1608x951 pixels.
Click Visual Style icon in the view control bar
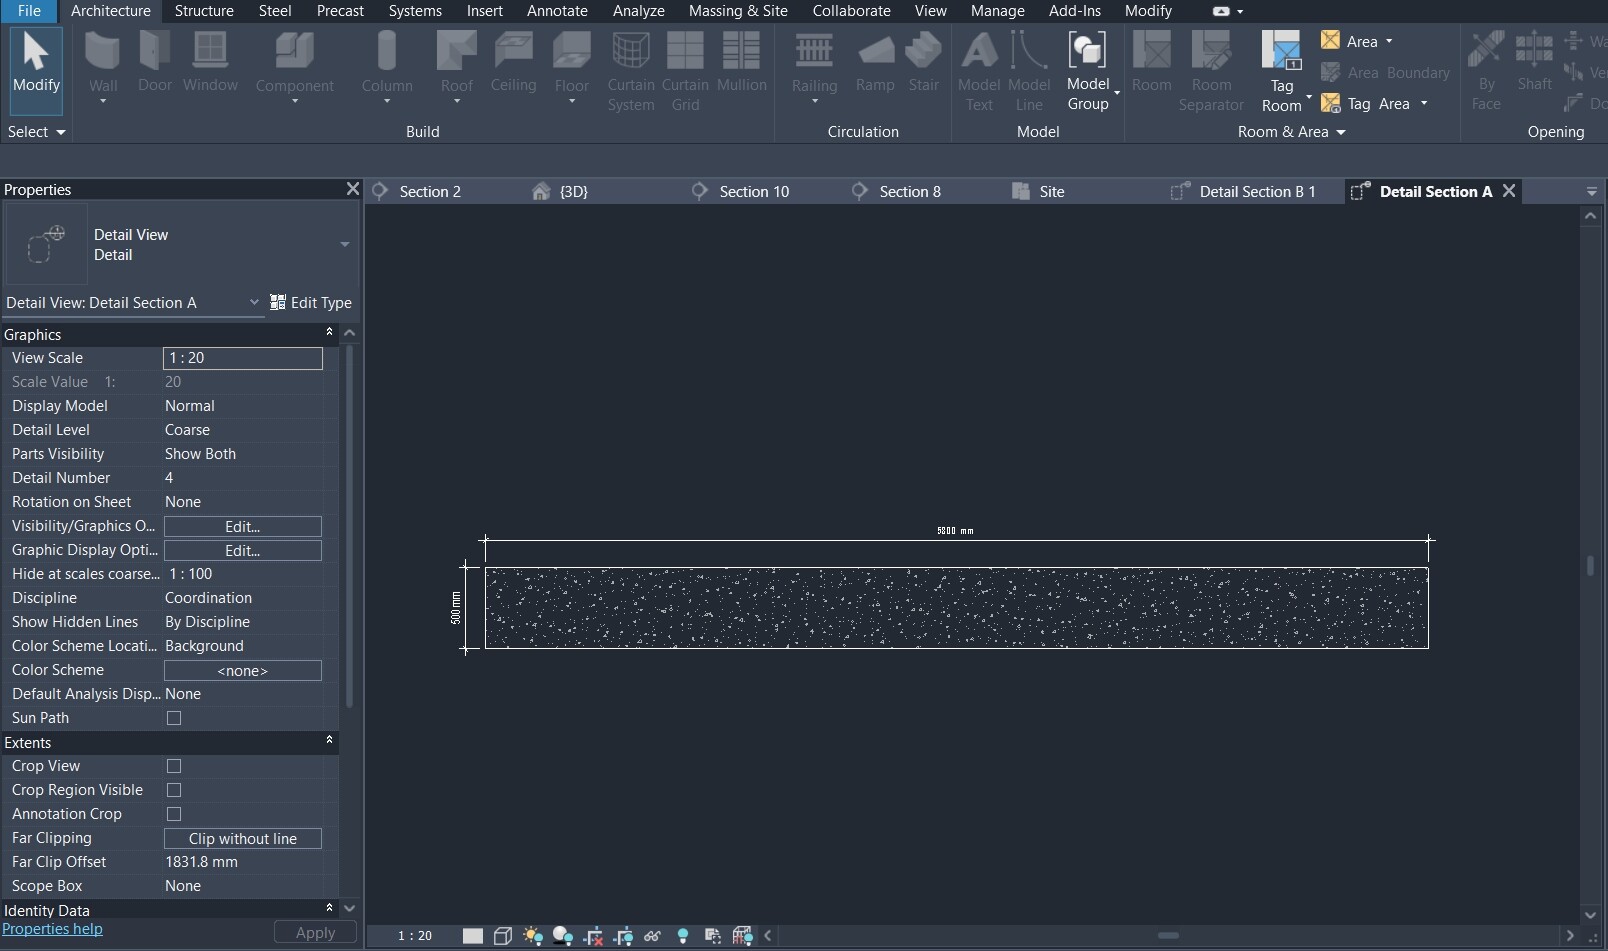tap(503, 936)
